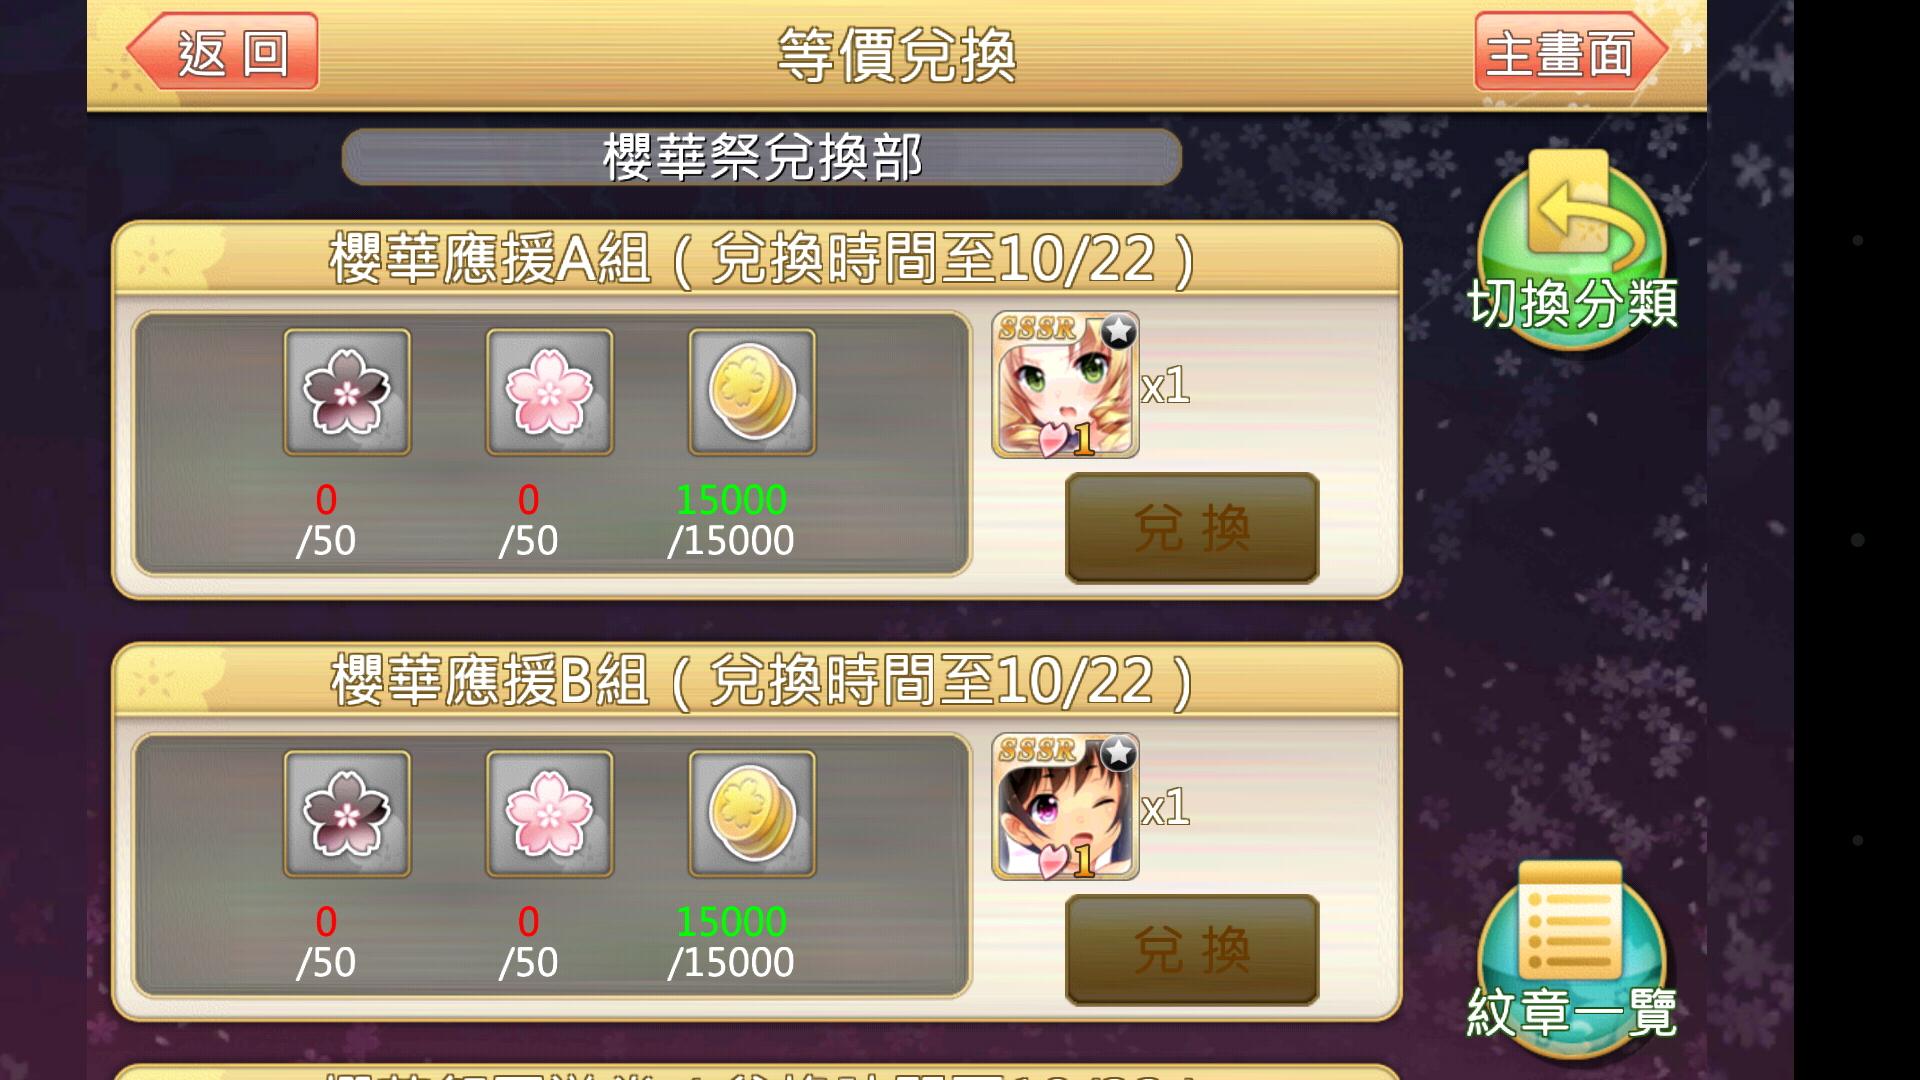The image size is (1920, 1080).
Task: Click 兌換 button for 櫻華應援B組
Action: [x=1192, y=950]
